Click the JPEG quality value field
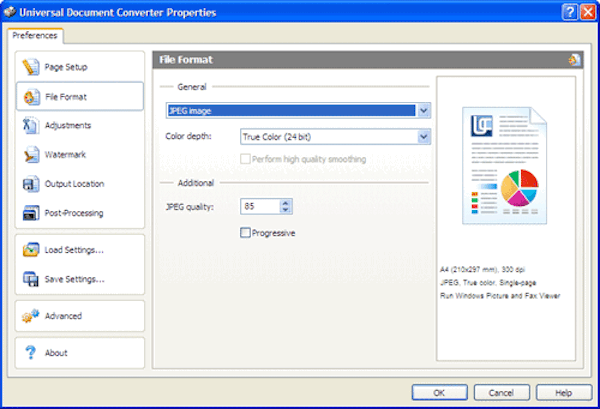This screenshot has width=600, height=409. [259, 207]
